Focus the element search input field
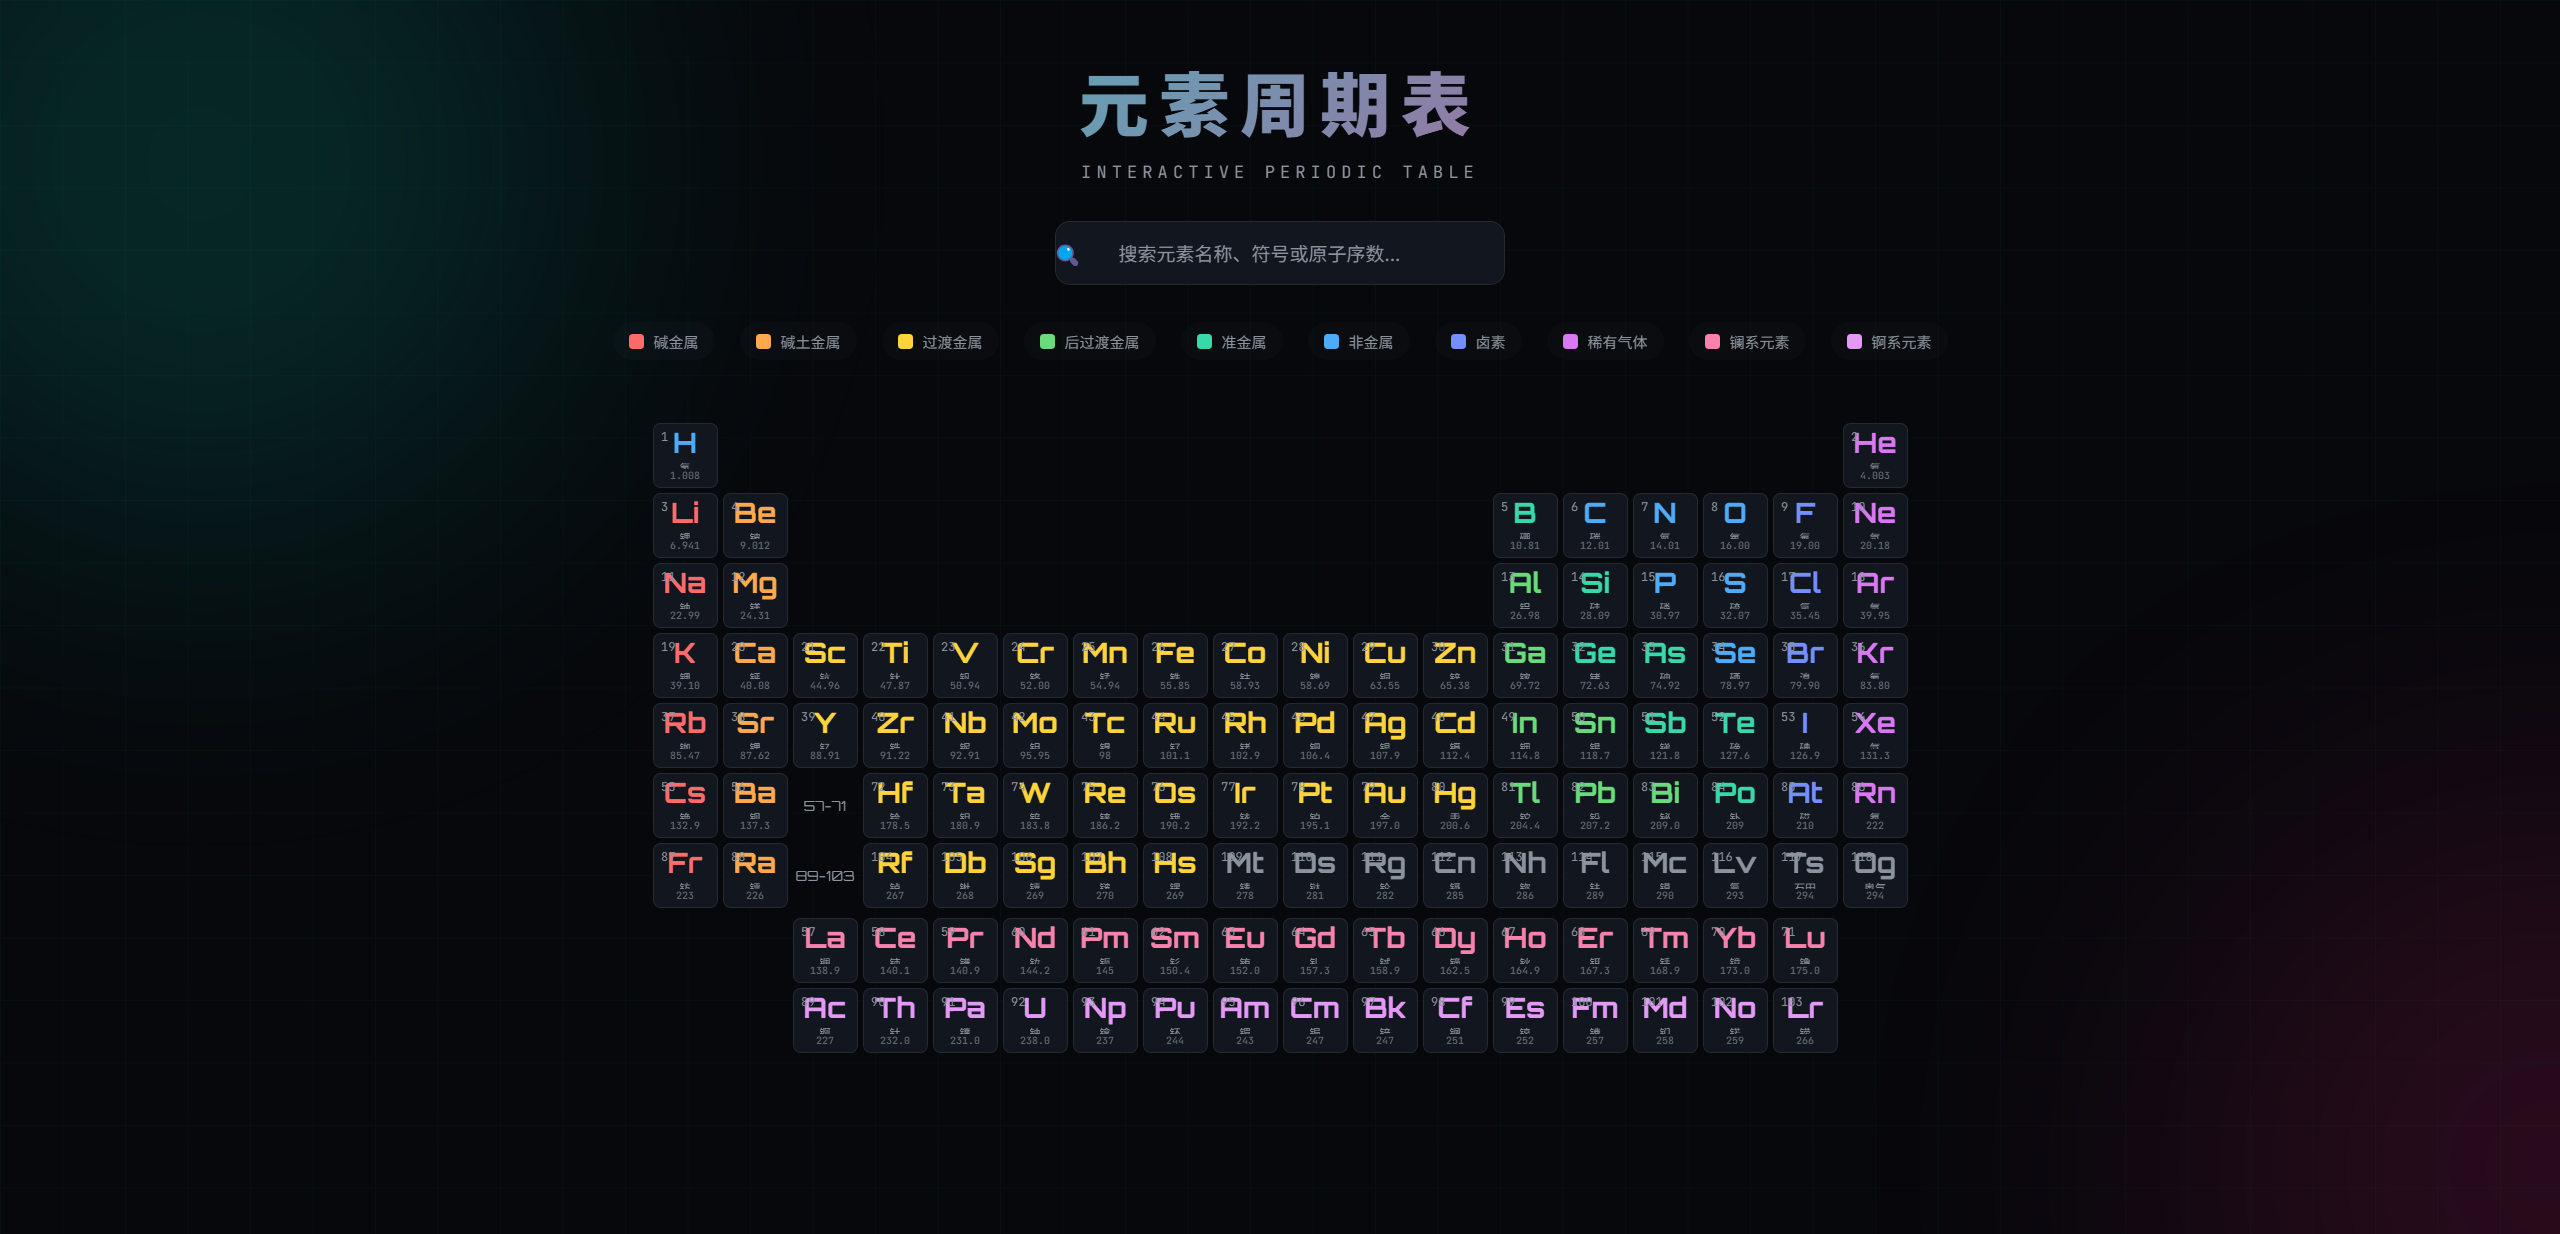The image size is (2560, 1234). pos(1290,254)
